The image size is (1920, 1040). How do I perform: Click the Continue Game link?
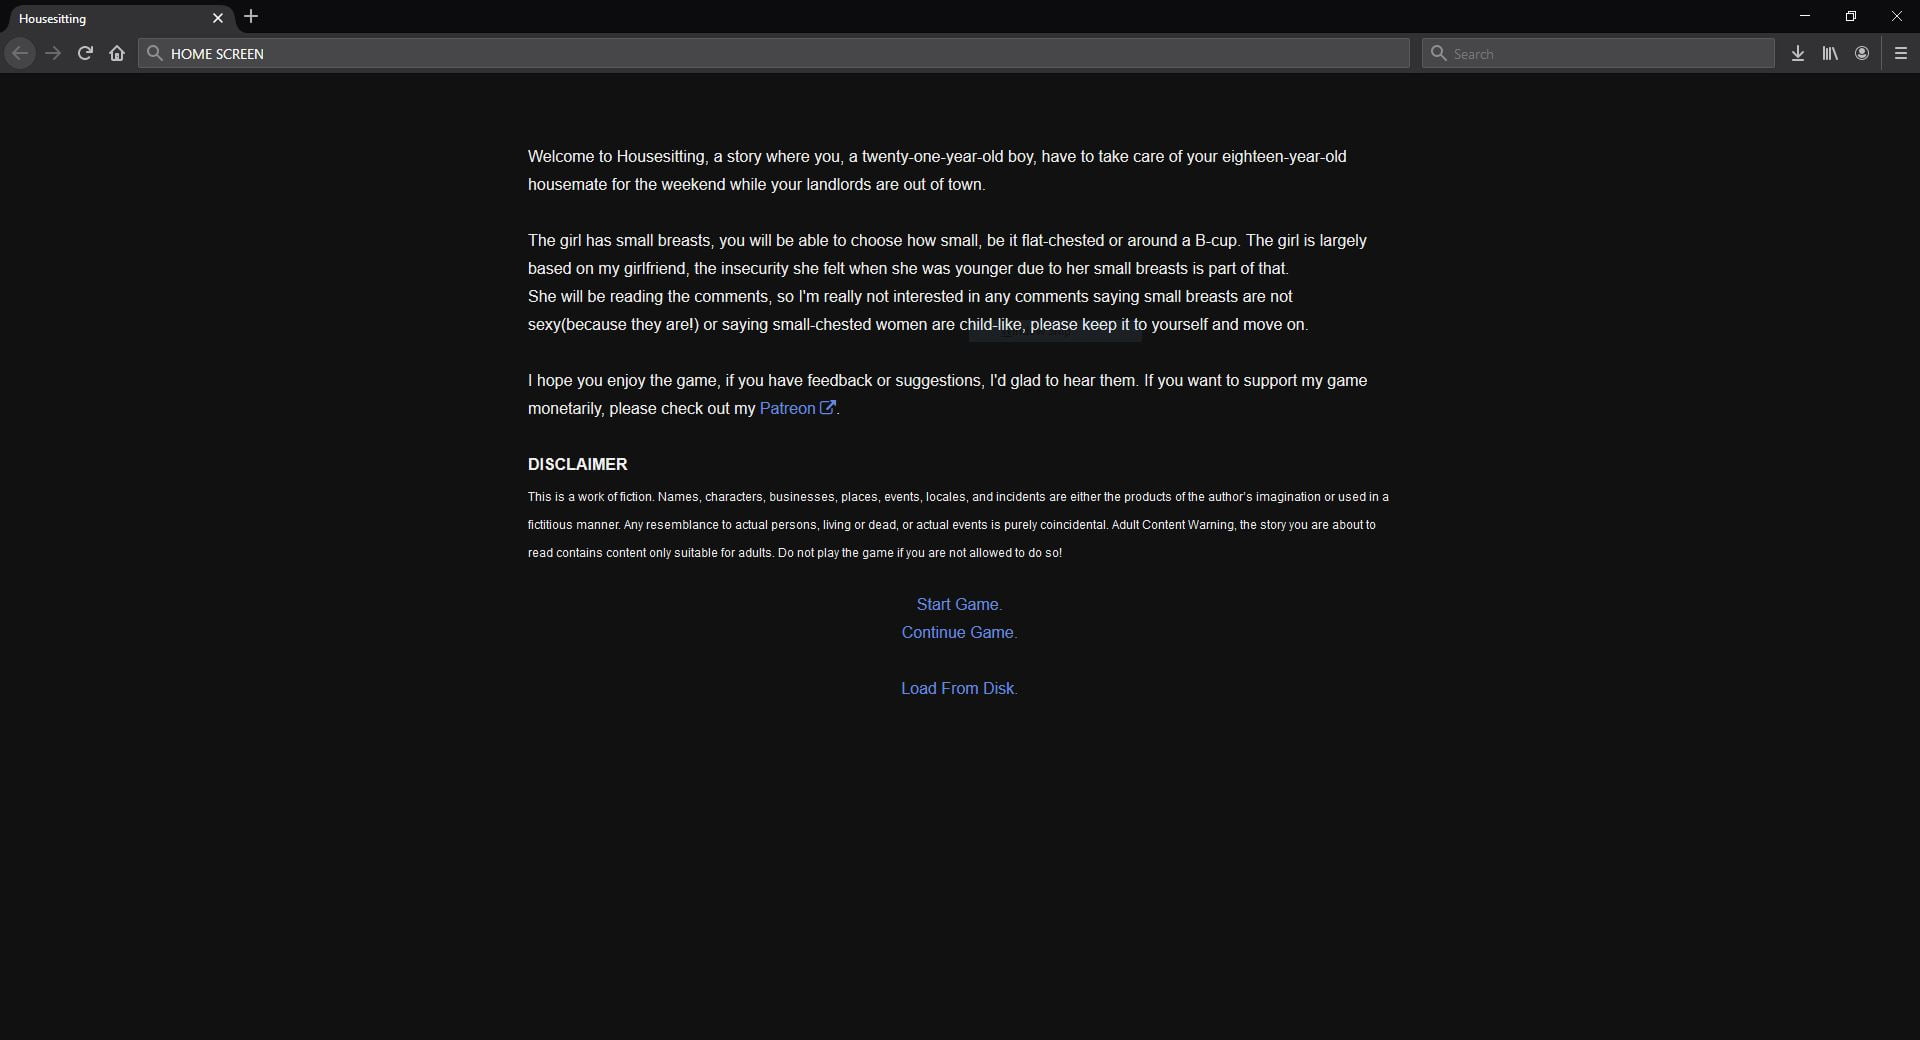[957, 632]
